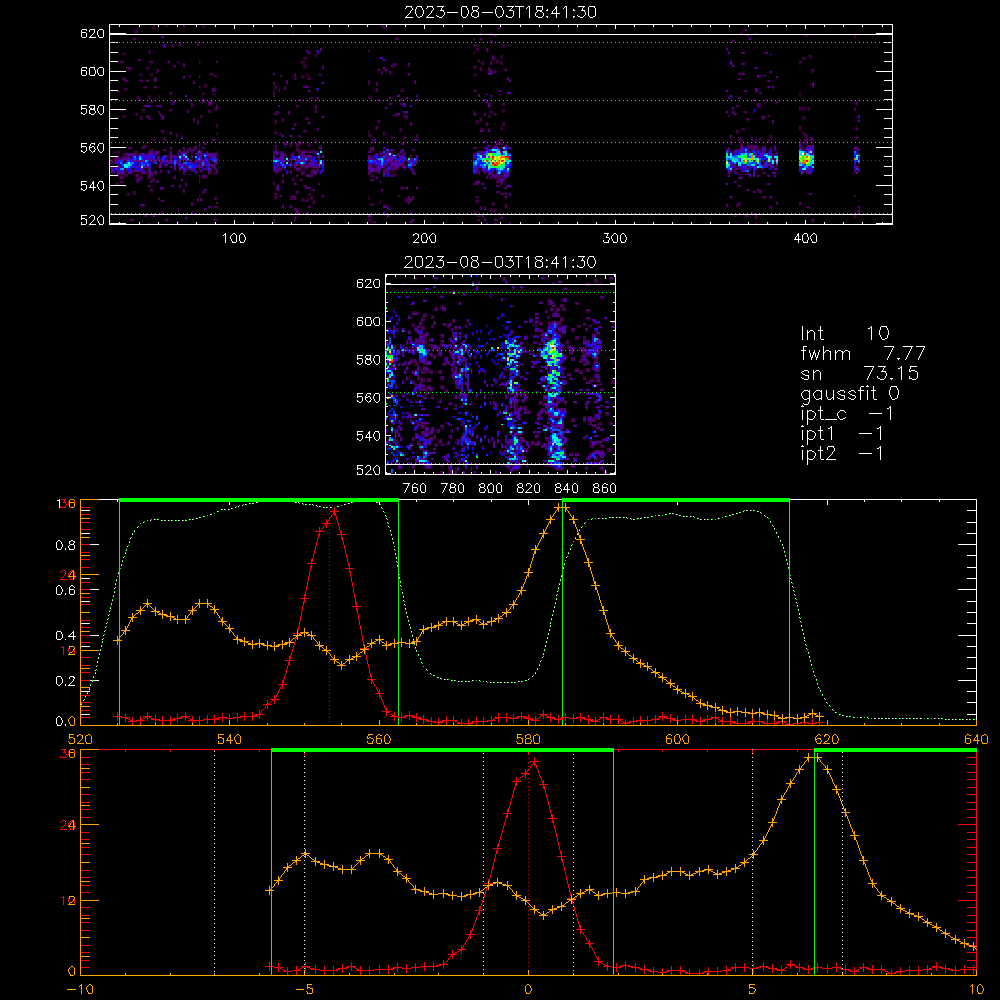Click the 0.8 y-axis label of profile plot

[67, 545]
